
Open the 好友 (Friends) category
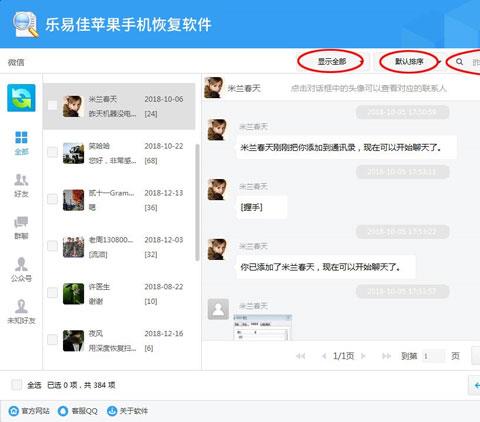coord(21,185)
